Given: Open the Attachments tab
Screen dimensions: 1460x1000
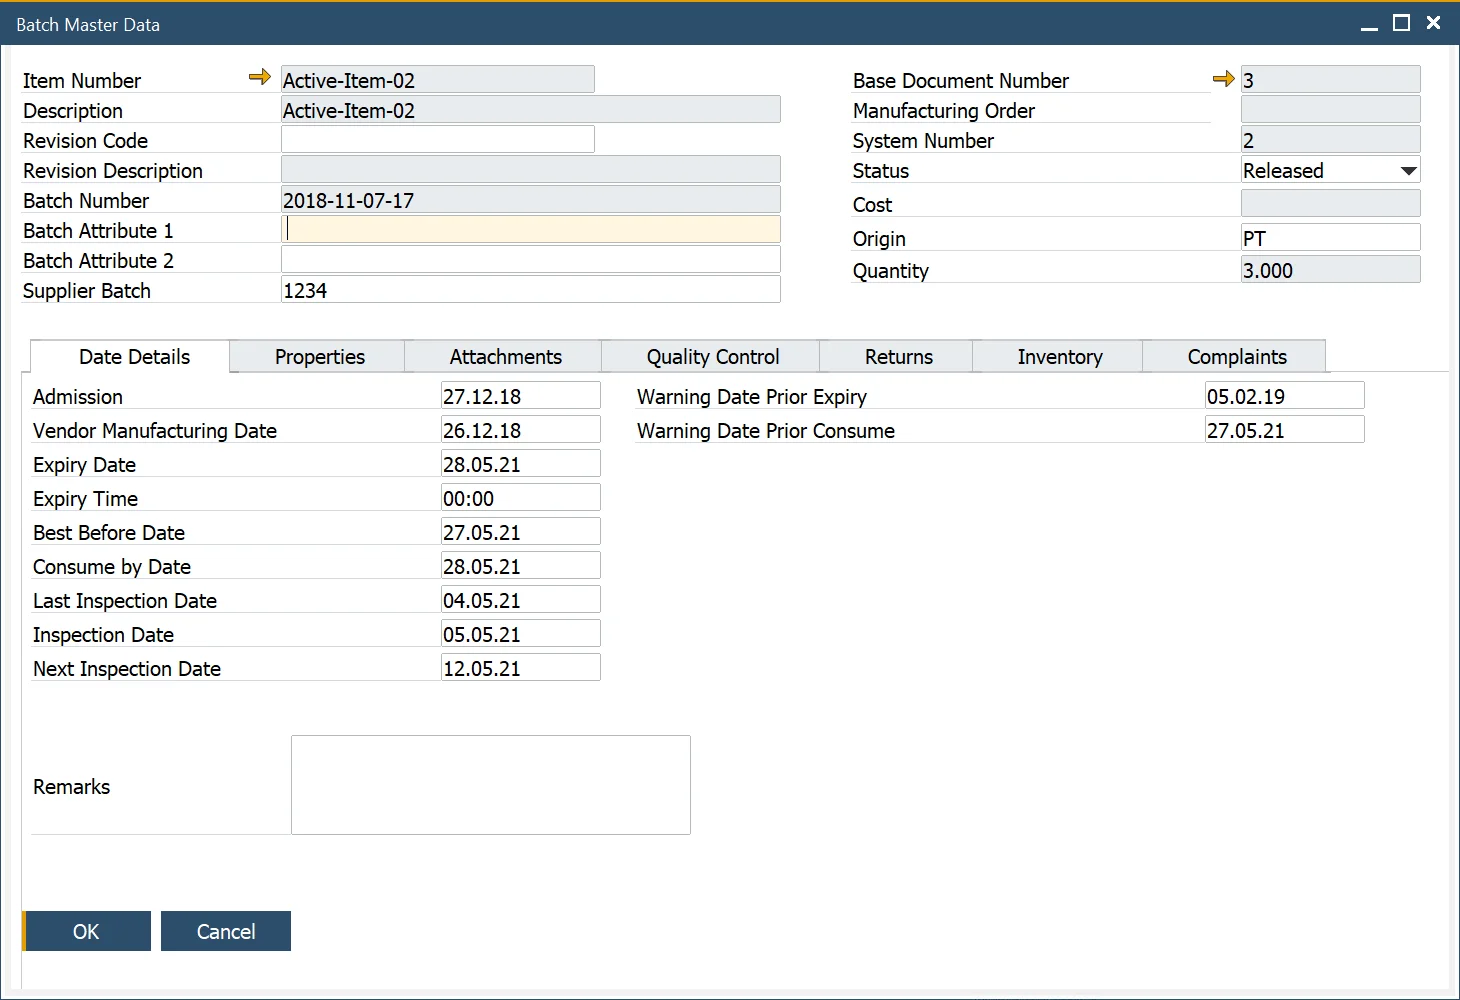Looking at the screenshot, I should point(504,356).
